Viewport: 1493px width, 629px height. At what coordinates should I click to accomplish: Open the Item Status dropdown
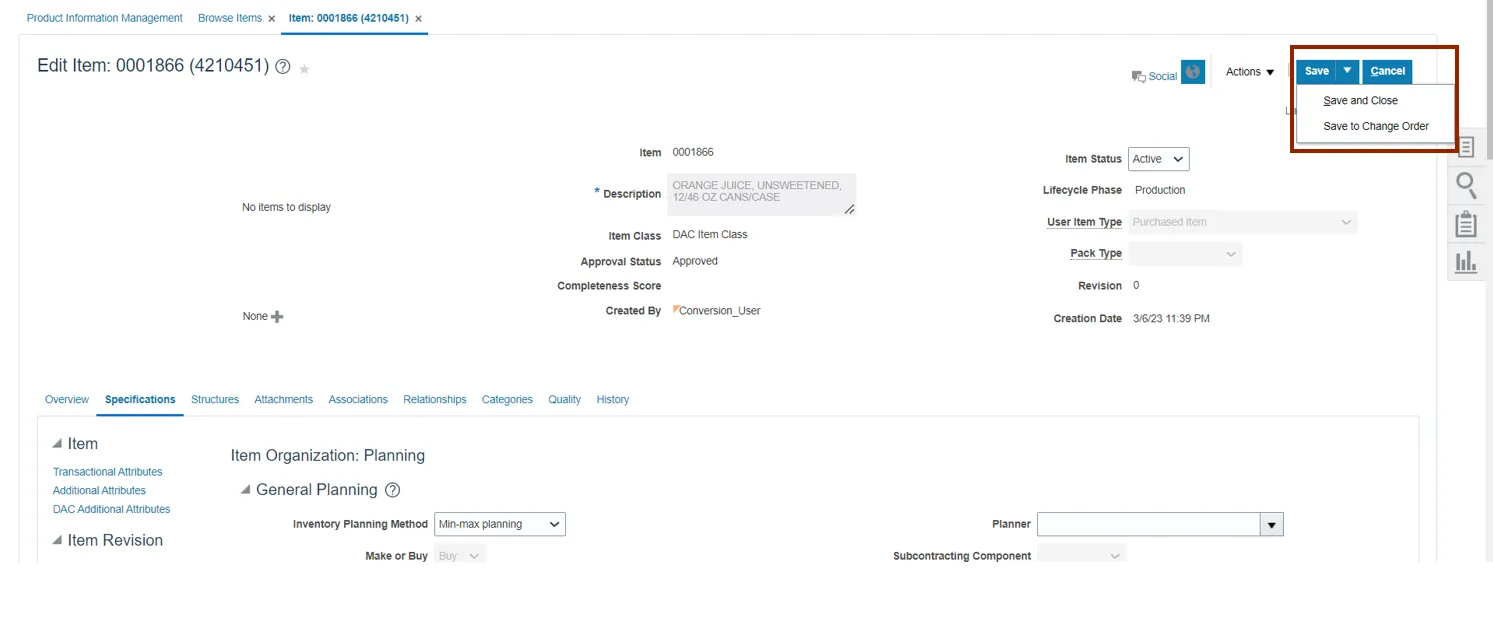[1159, 159]
